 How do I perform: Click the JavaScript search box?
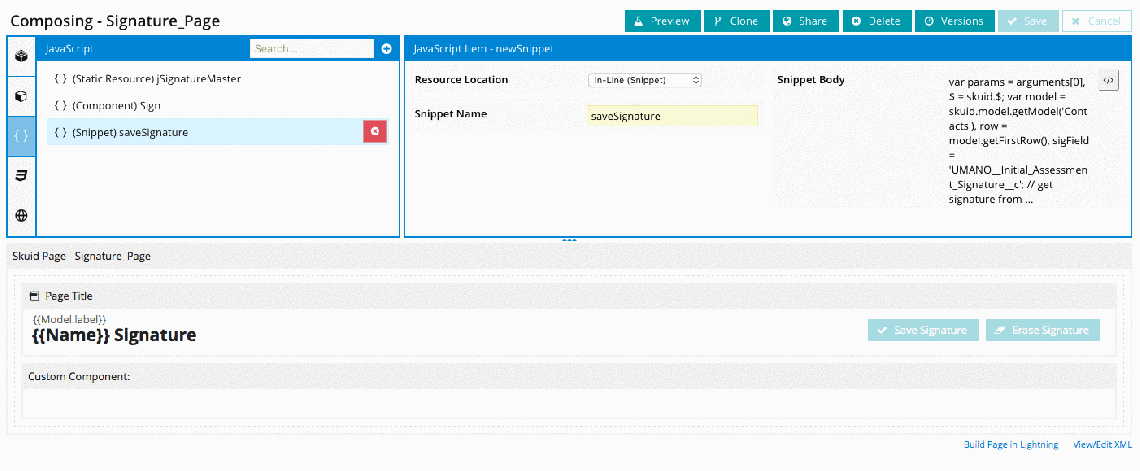(312, 48)
